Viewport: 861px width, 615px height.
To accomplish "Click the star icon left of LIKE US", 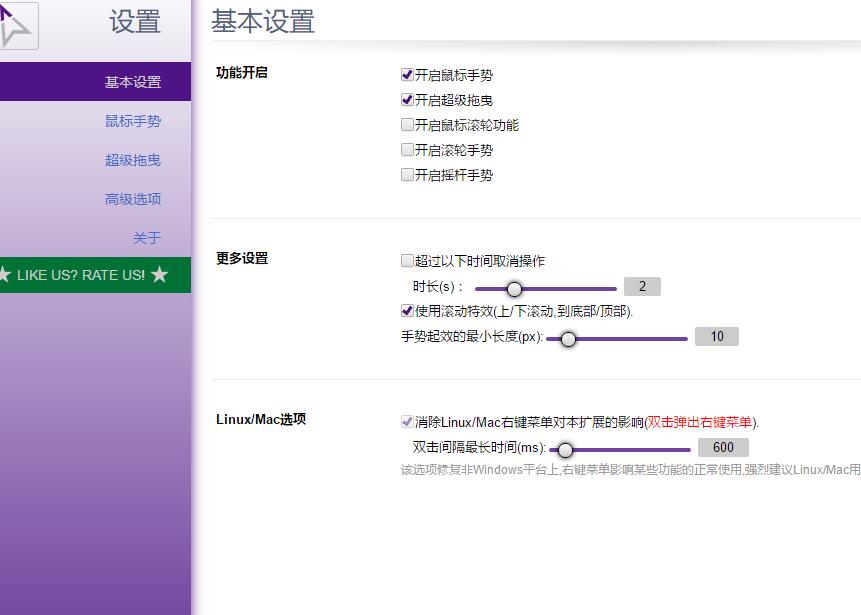I will click(x=5, y=275).
